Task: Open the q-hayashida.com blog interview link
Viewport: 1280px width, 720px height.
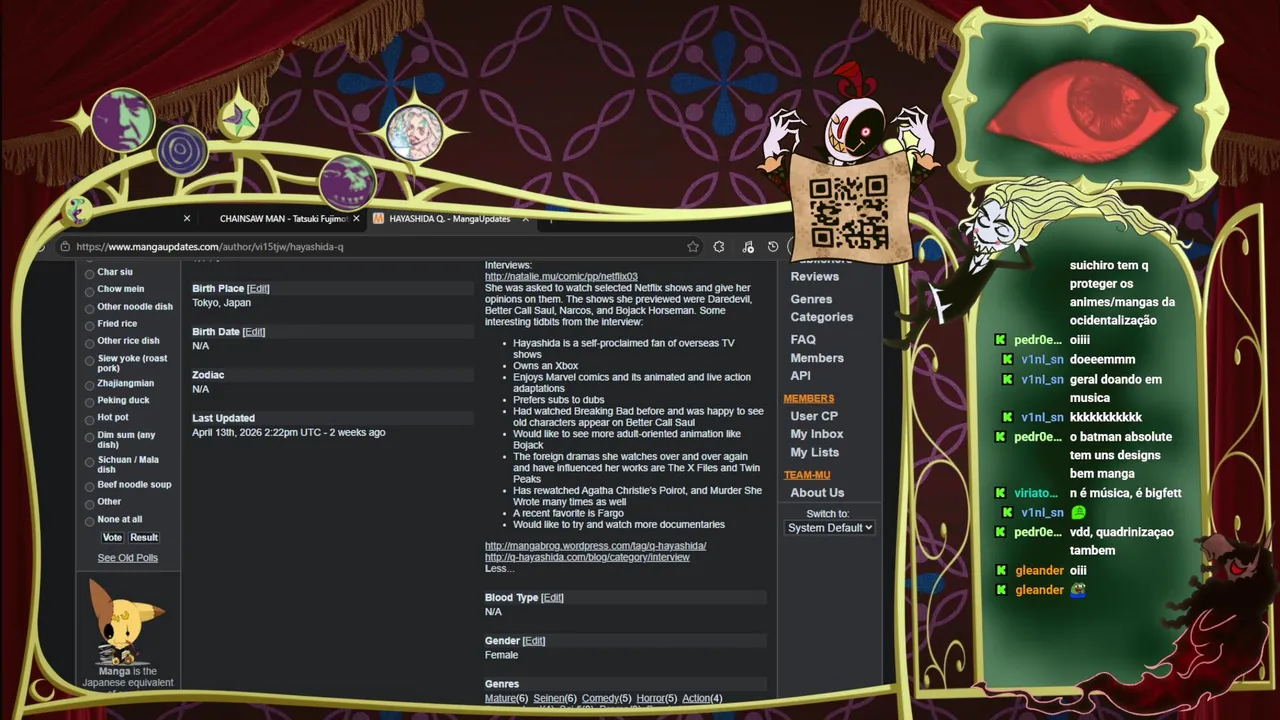Action: 587,557
